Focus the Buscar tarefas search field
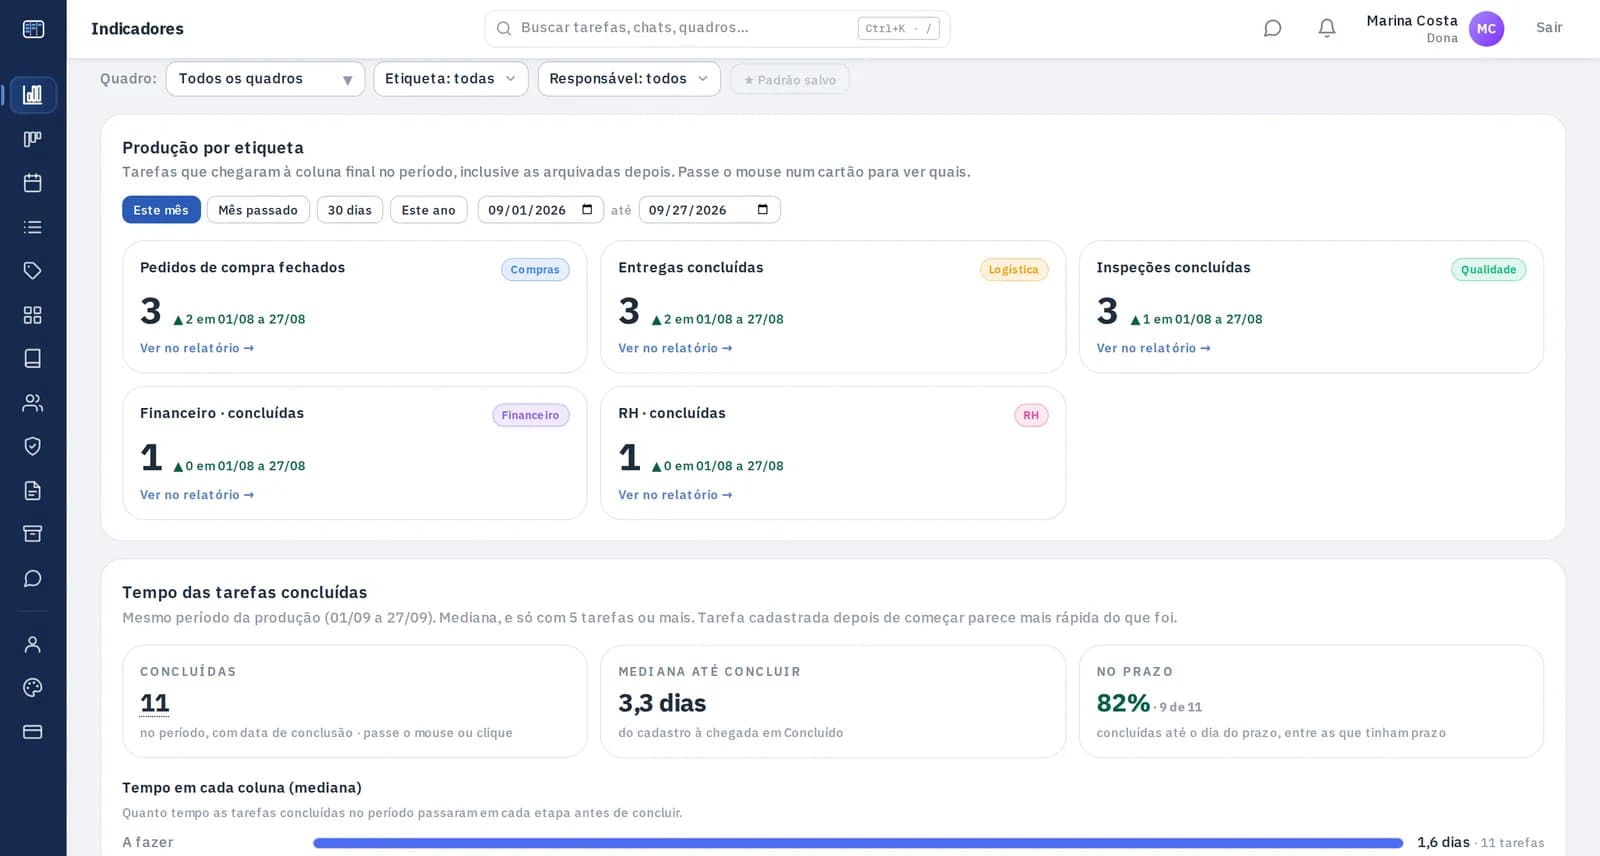This screenshot has height=856, width=1600. (x=717, y=29)
